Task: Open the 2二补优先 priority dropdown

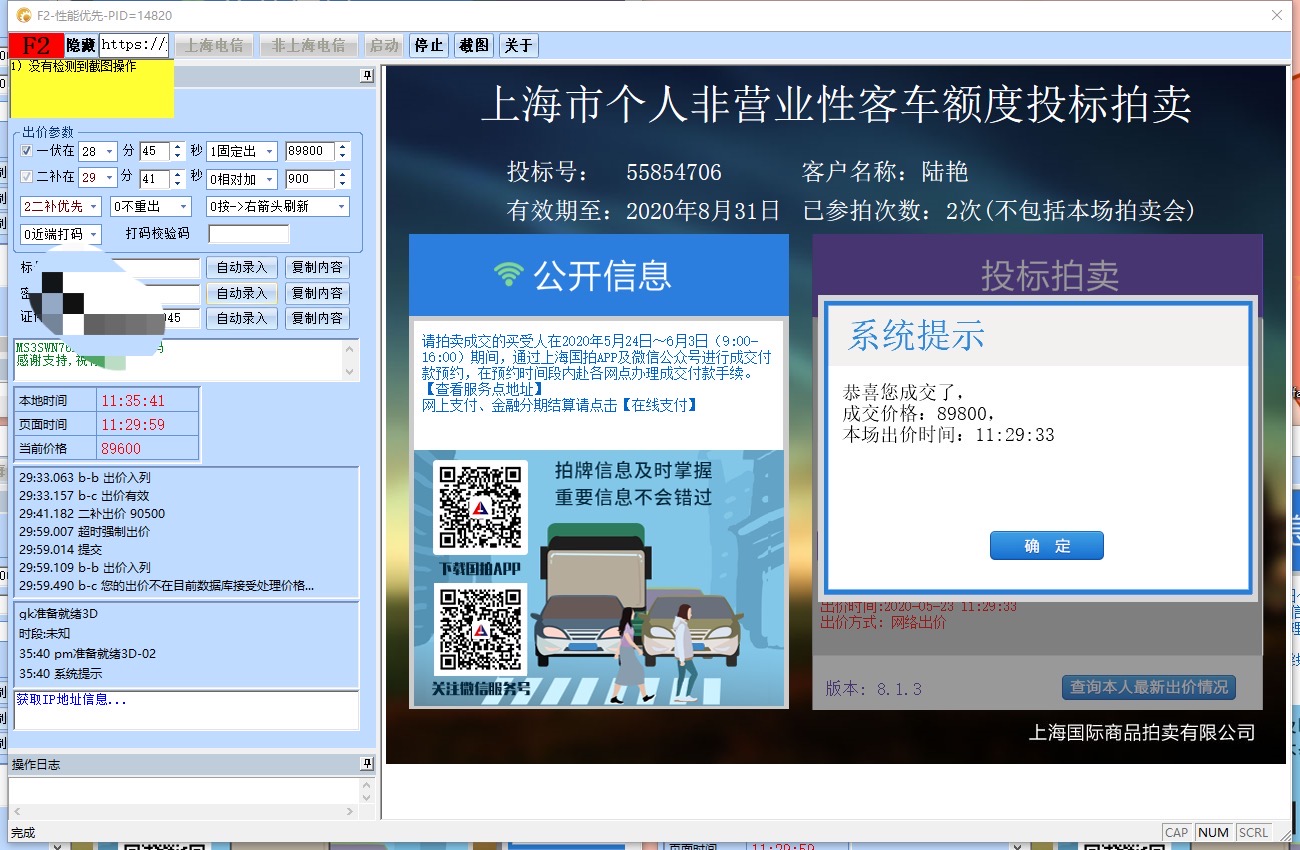Action: [x=61, y=206]
